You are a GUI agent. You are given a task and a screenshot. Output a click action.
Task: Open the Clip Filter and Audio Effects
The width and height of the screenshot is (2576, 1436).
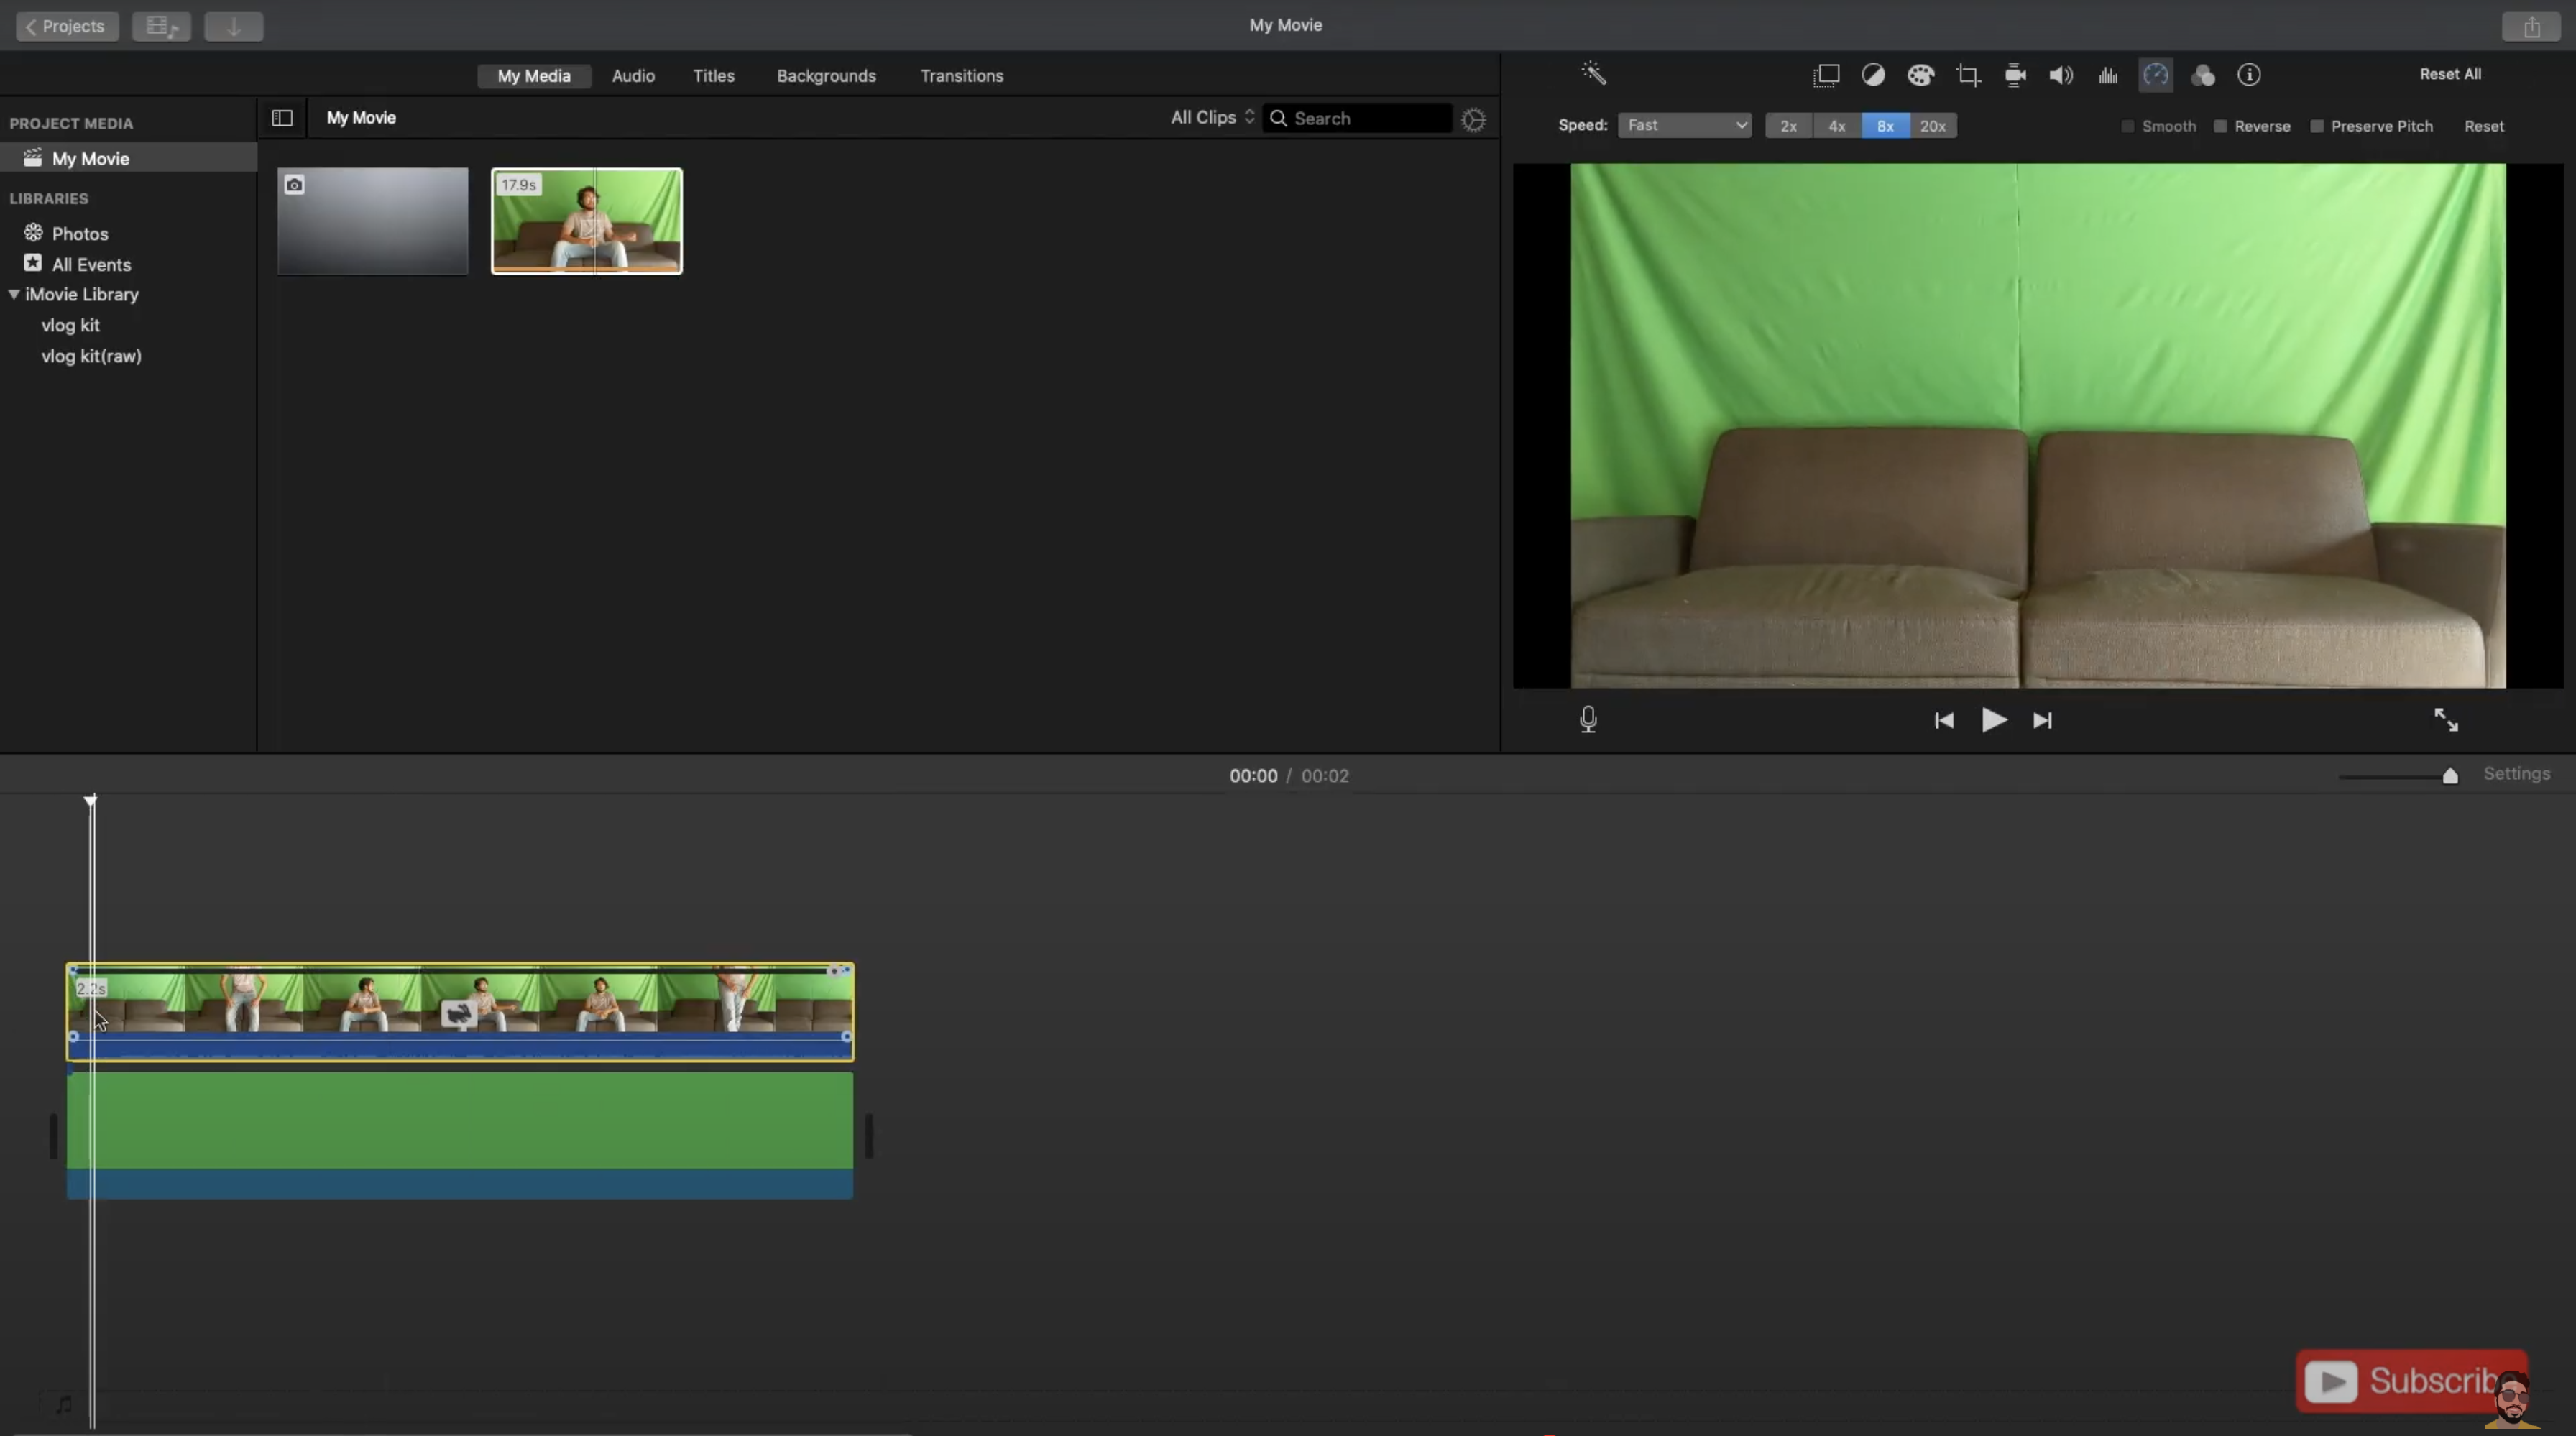click(2204, 75)
